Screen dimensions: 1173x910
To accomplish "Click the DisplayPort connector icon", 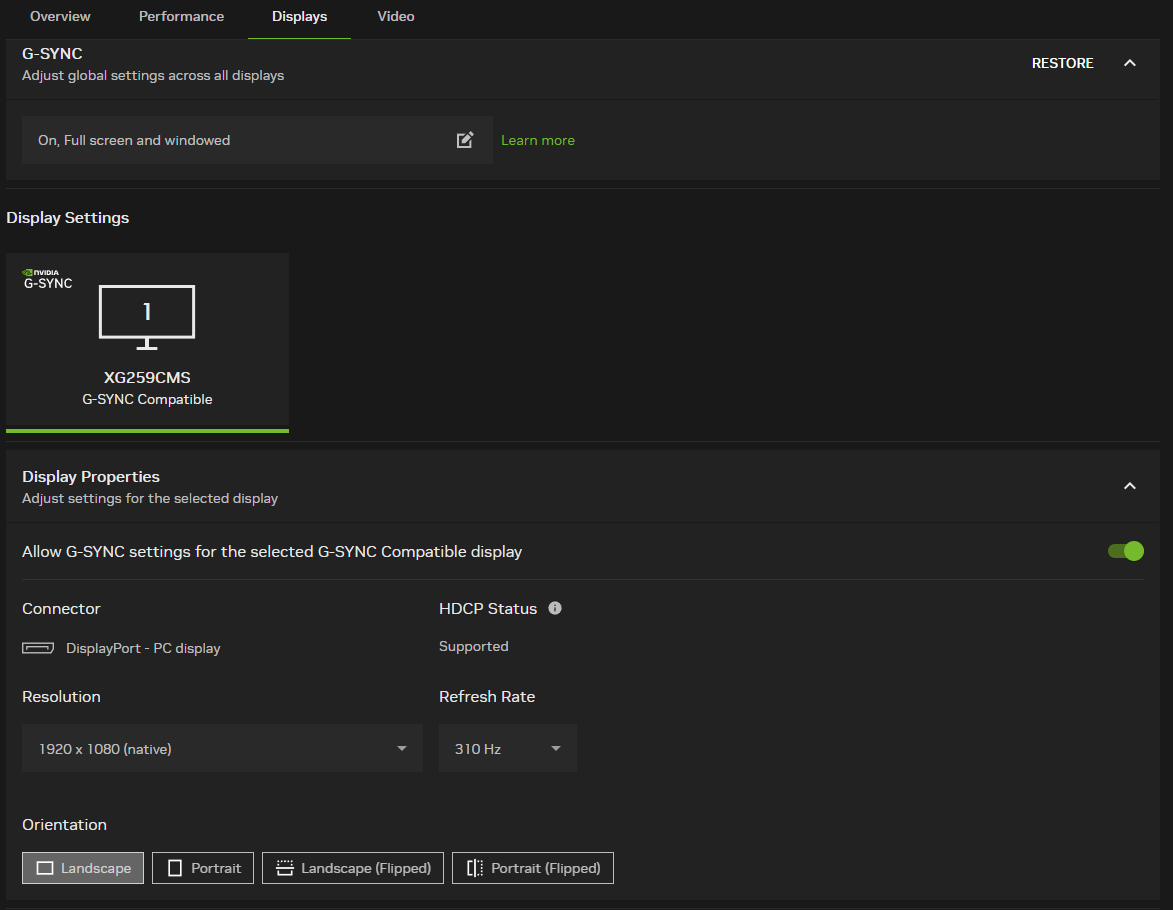I will pos(37,648).
